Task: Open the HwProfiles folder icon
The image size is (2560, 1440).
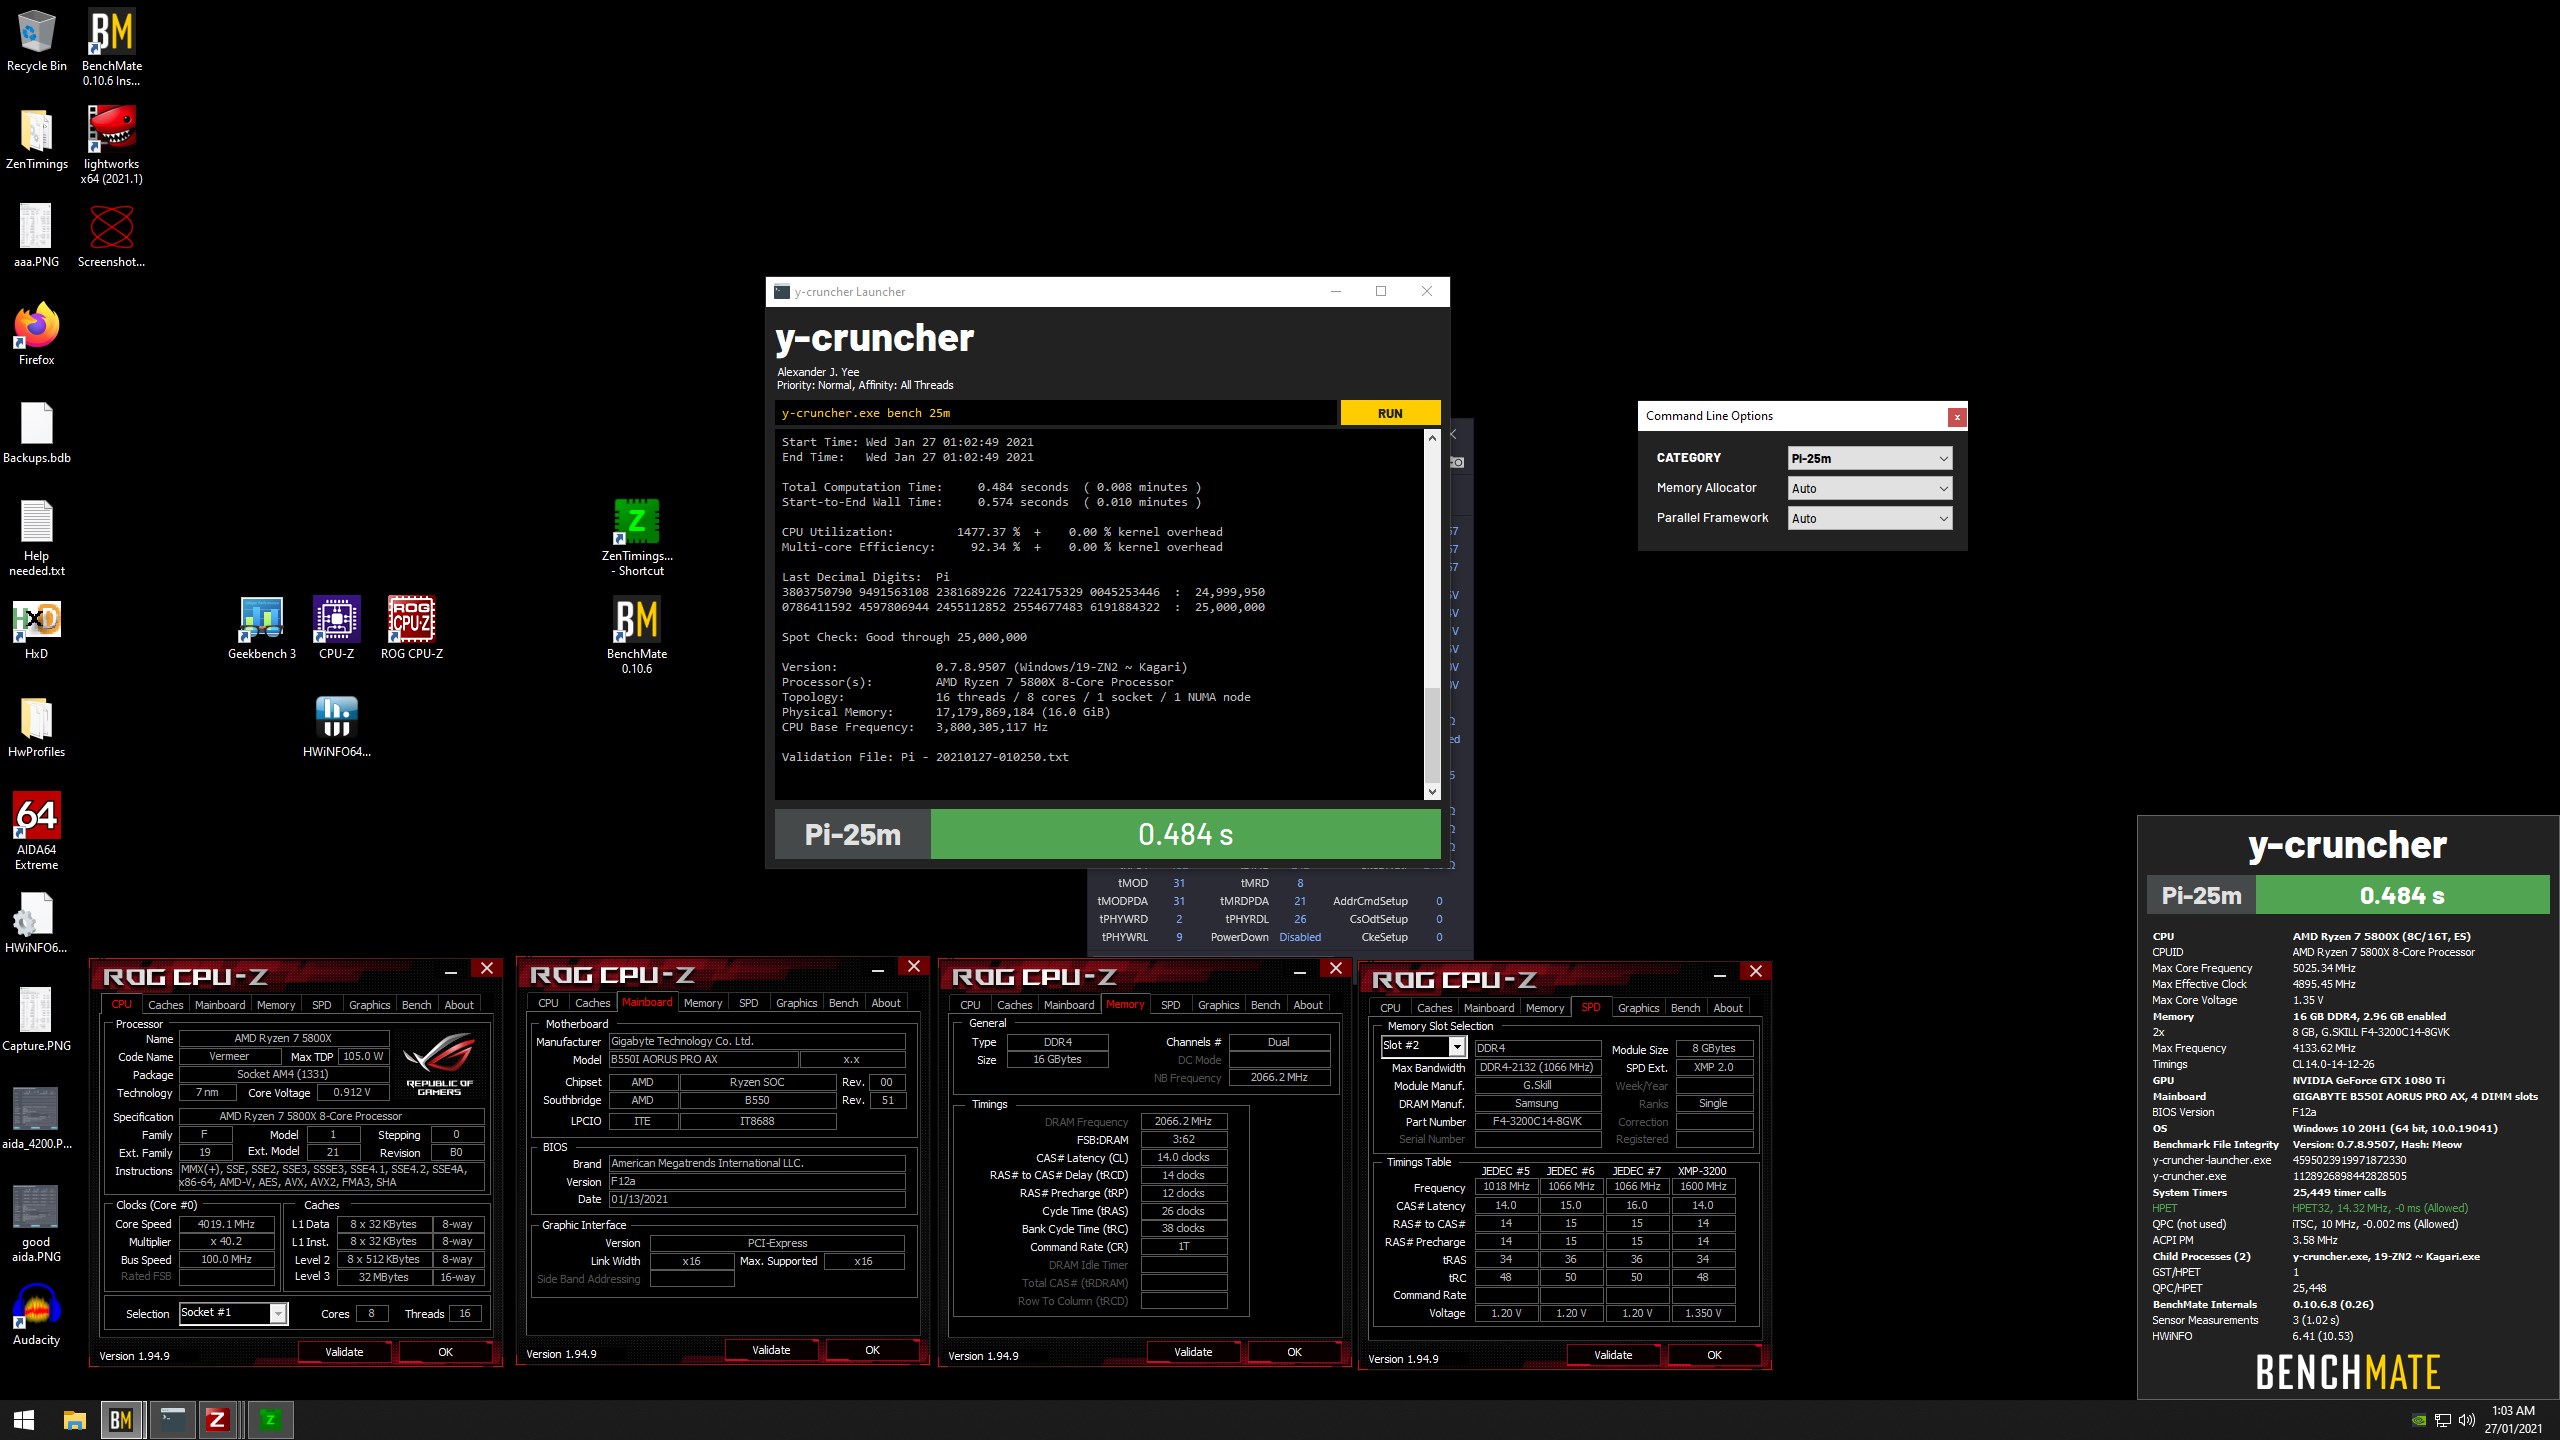Action: [36, 727]
